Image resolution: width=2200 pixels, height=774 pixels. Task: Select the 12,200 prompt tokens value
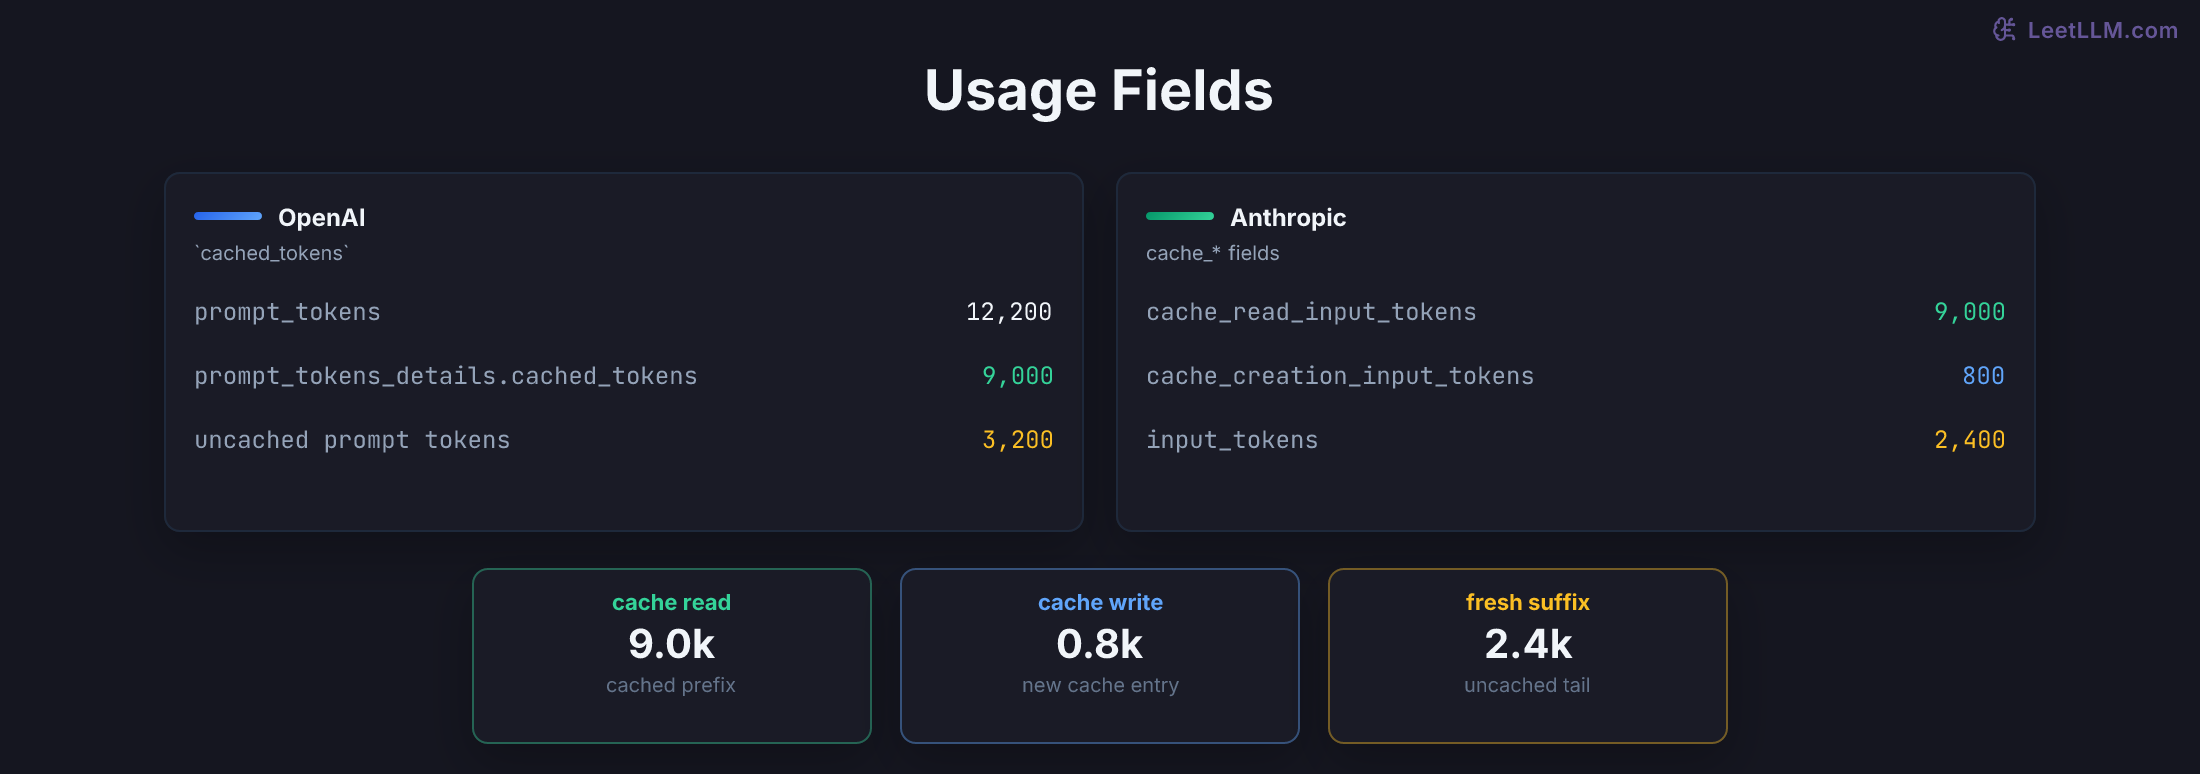click(x=1009, y=312)
